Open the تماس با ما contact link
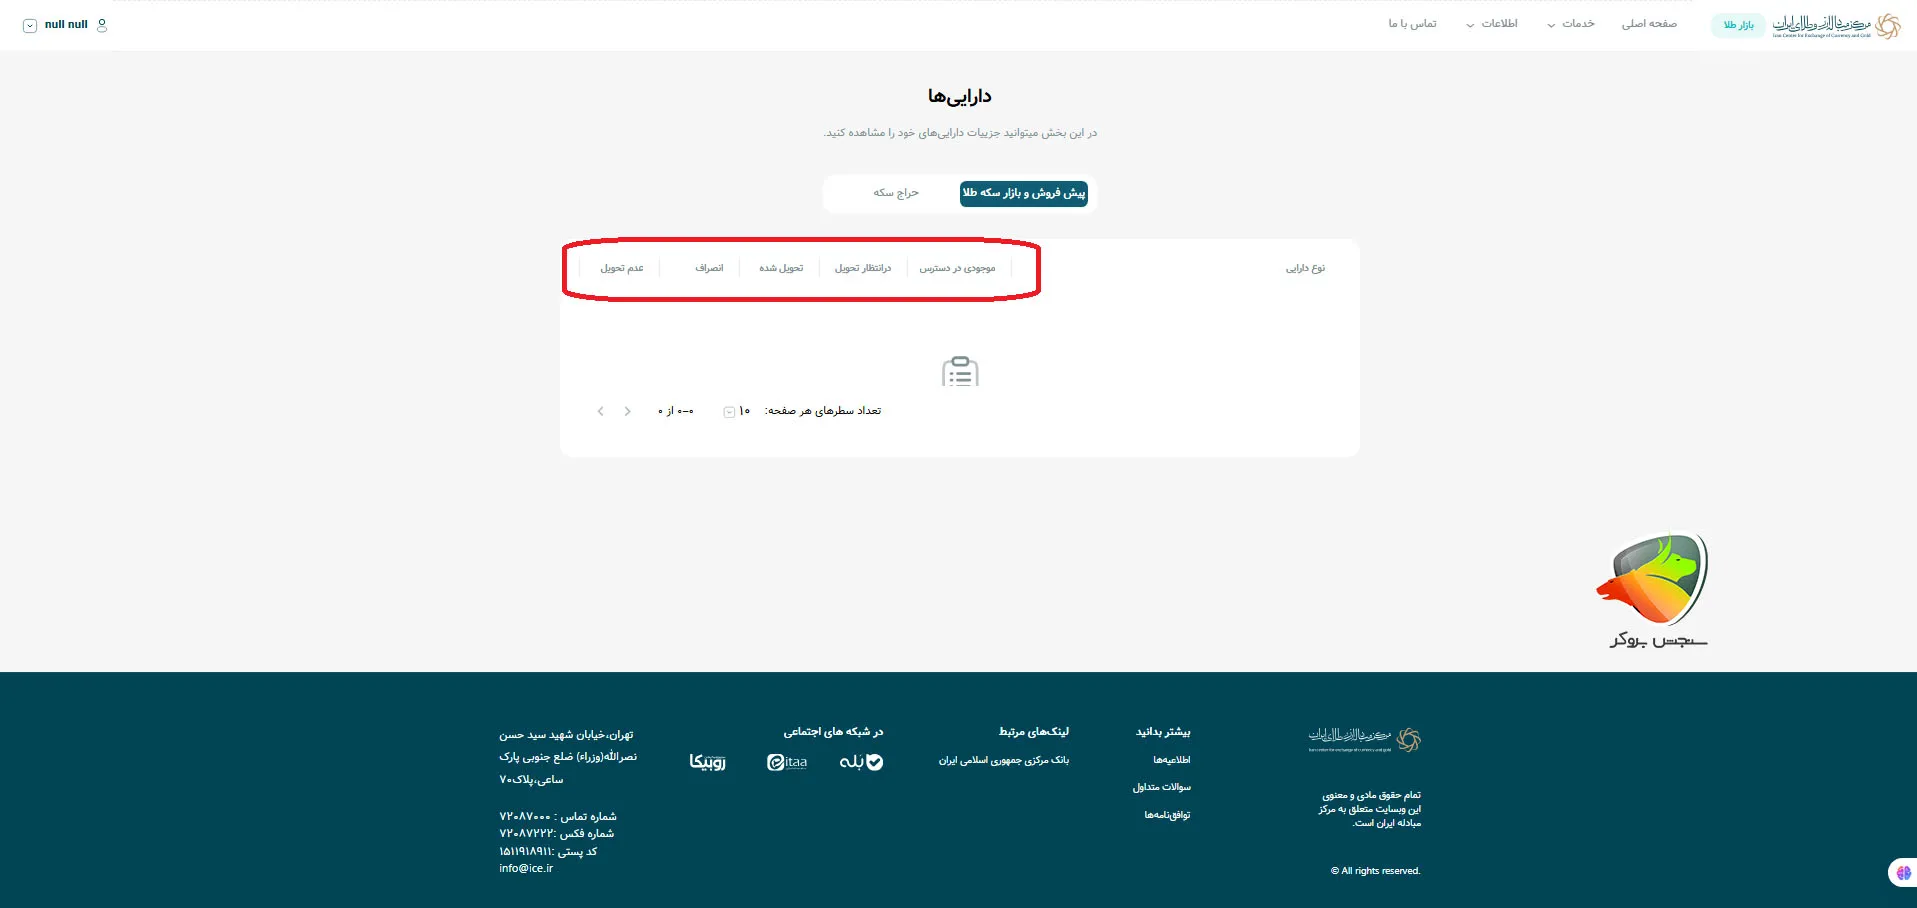The image size is (1917, 908). [x=1412, y=23]
